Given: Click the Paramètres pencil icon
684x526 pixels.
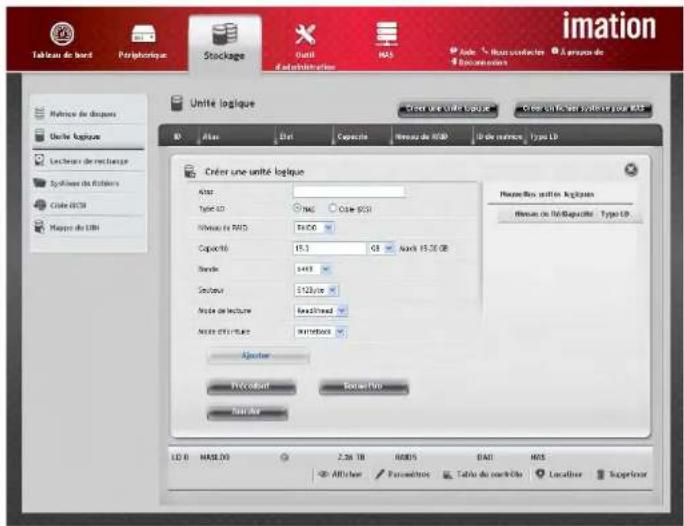Looking at the screenshot, I should [380, 474].
